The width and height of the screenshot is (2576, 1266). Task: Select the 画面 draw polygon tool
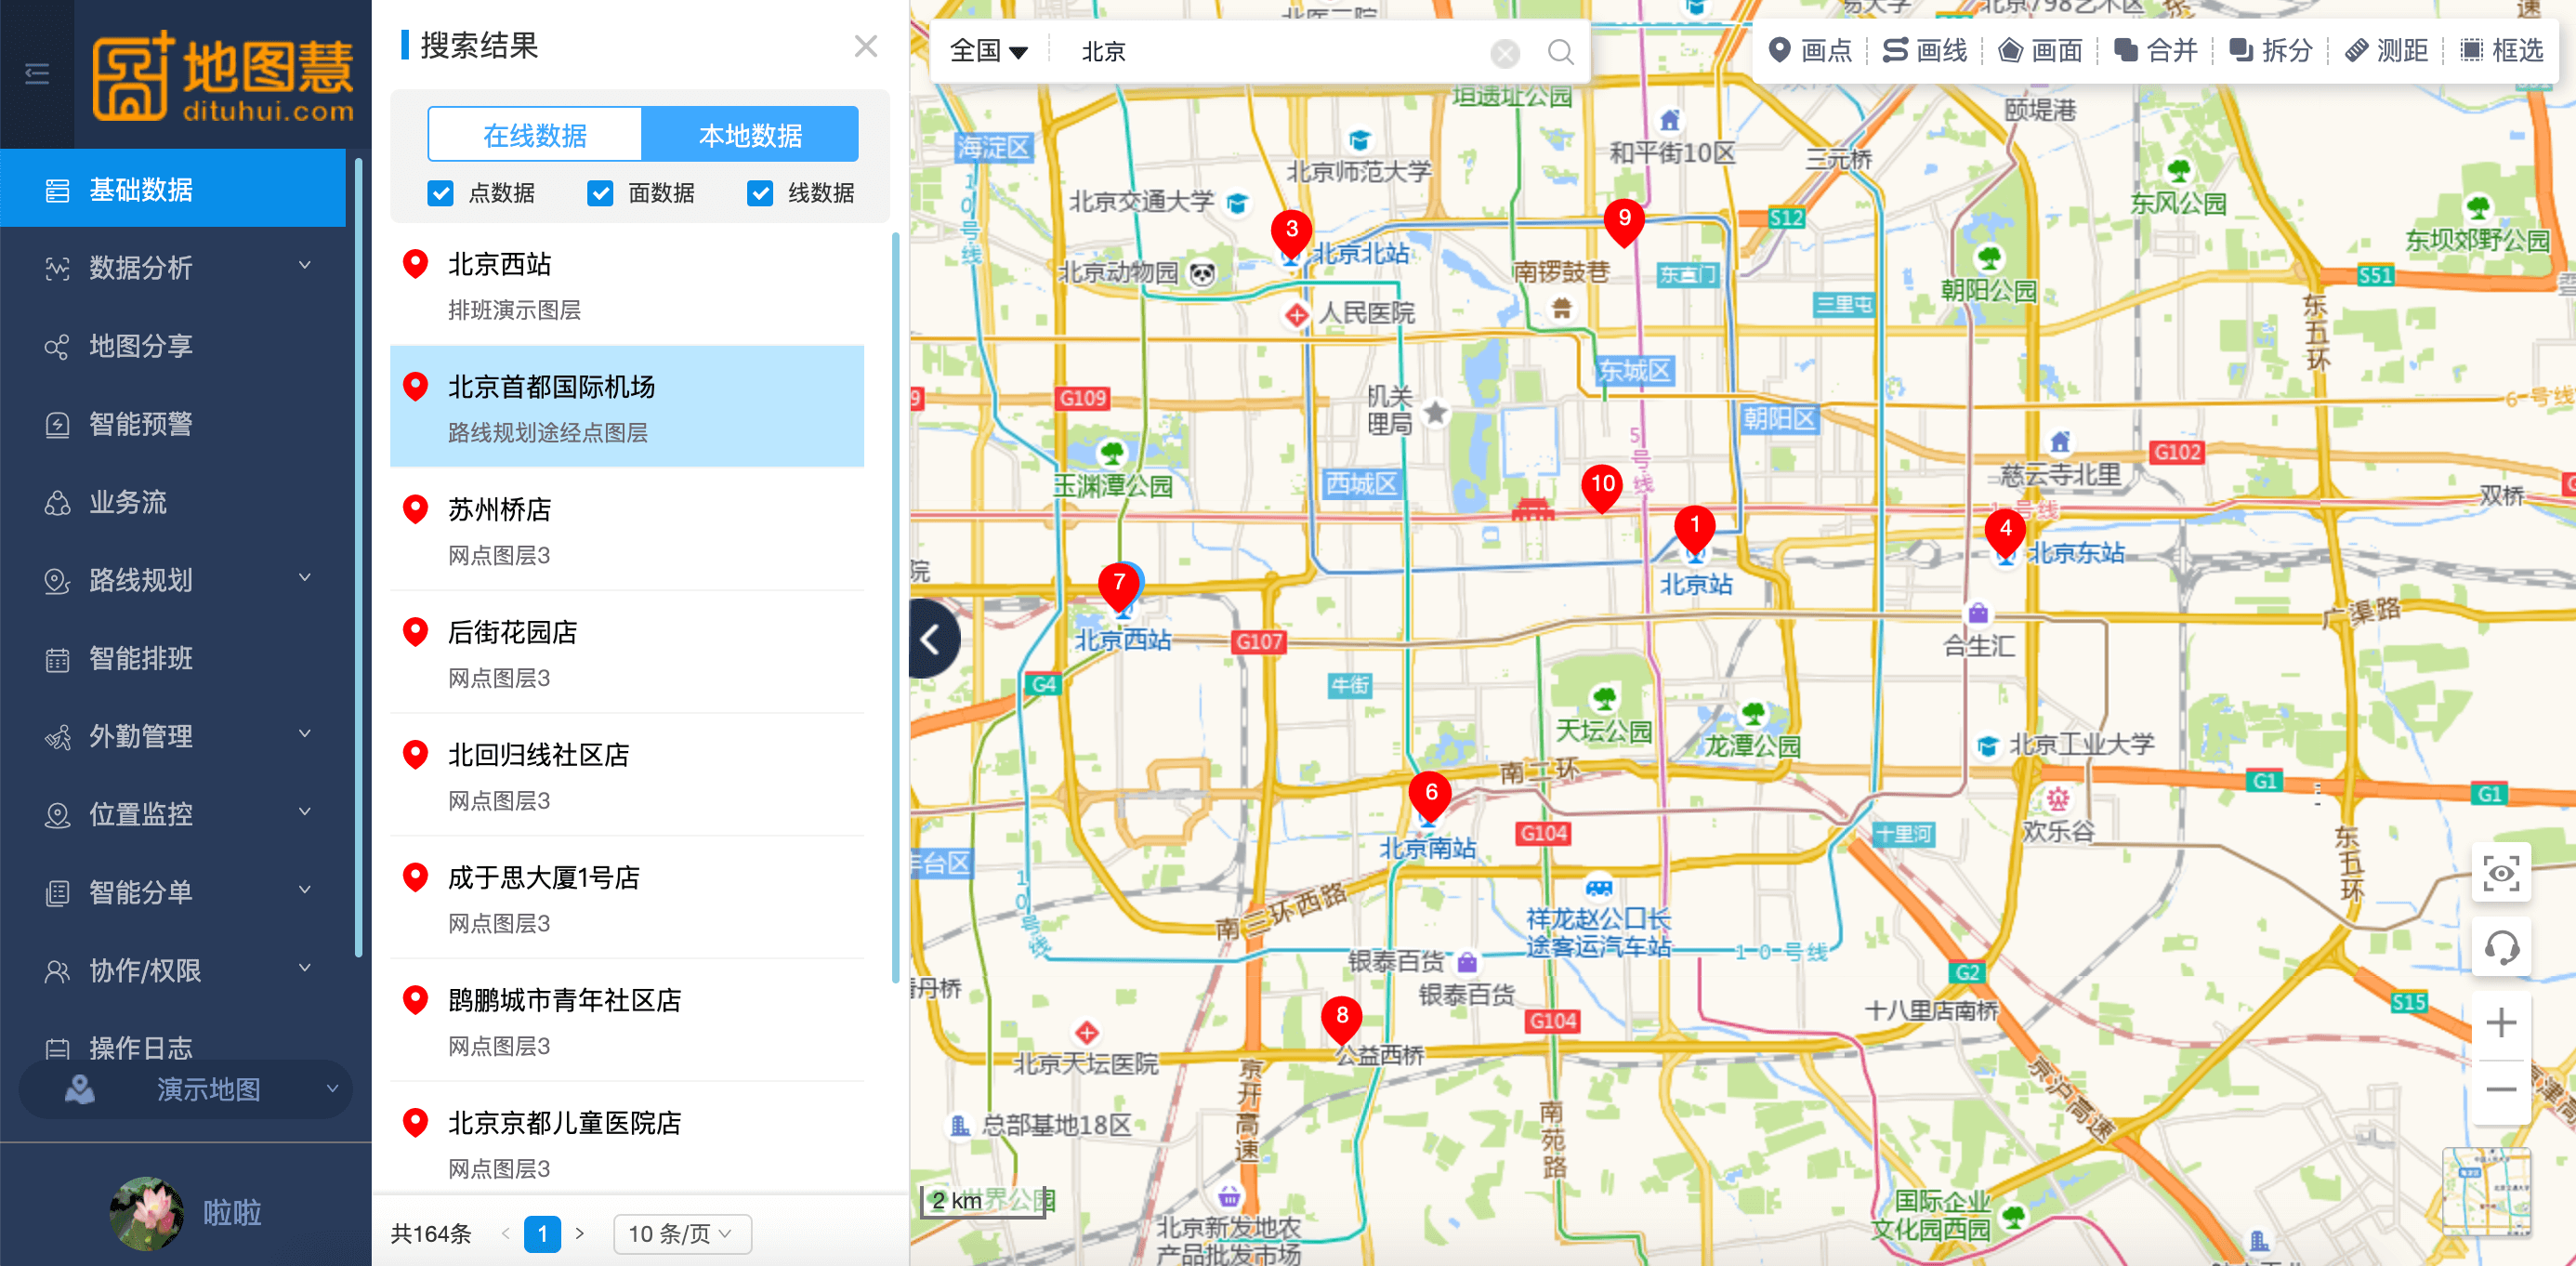pos(2040,50)
